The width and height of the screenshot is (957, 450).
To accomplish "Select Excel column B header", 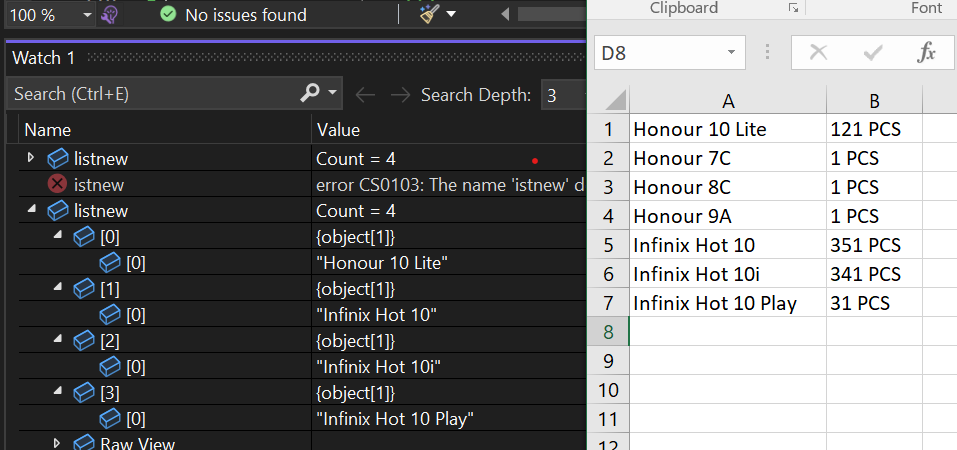I will [875, 101].
